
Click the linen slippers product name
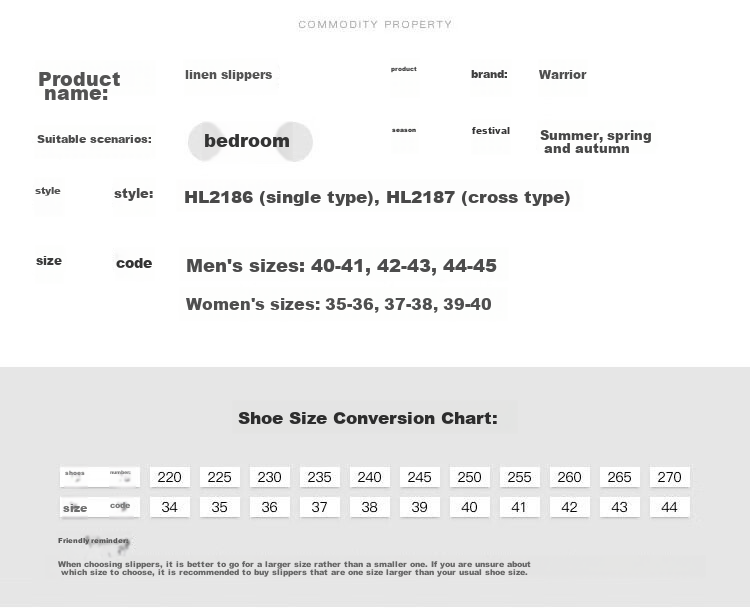tap(229, 75)
